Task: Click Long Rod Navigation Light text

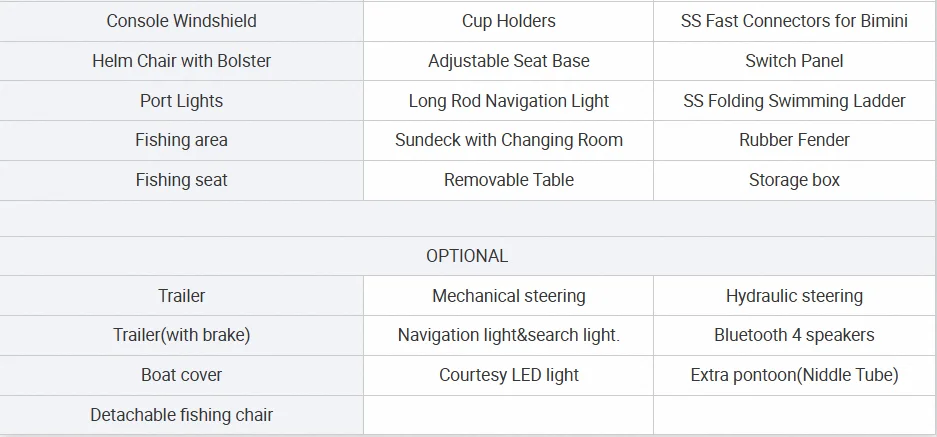Action: point(508,101)
